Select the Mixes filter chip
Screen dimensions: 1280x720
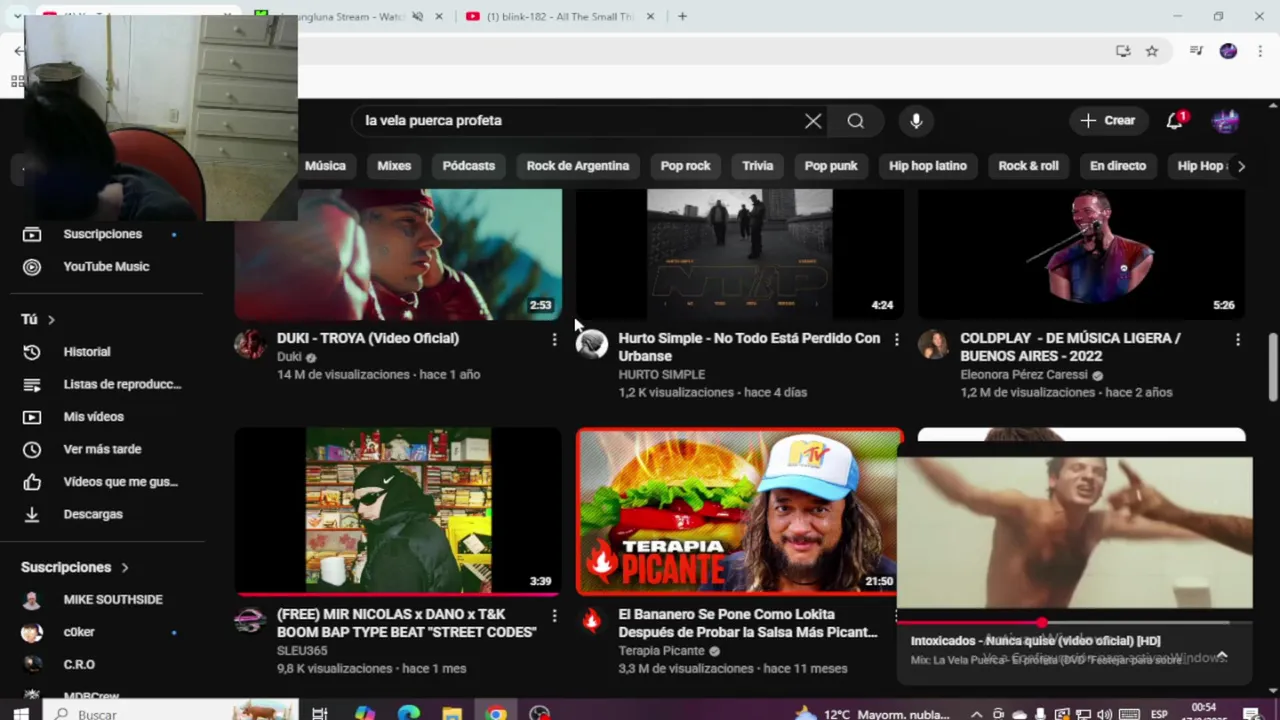[394, 166]
